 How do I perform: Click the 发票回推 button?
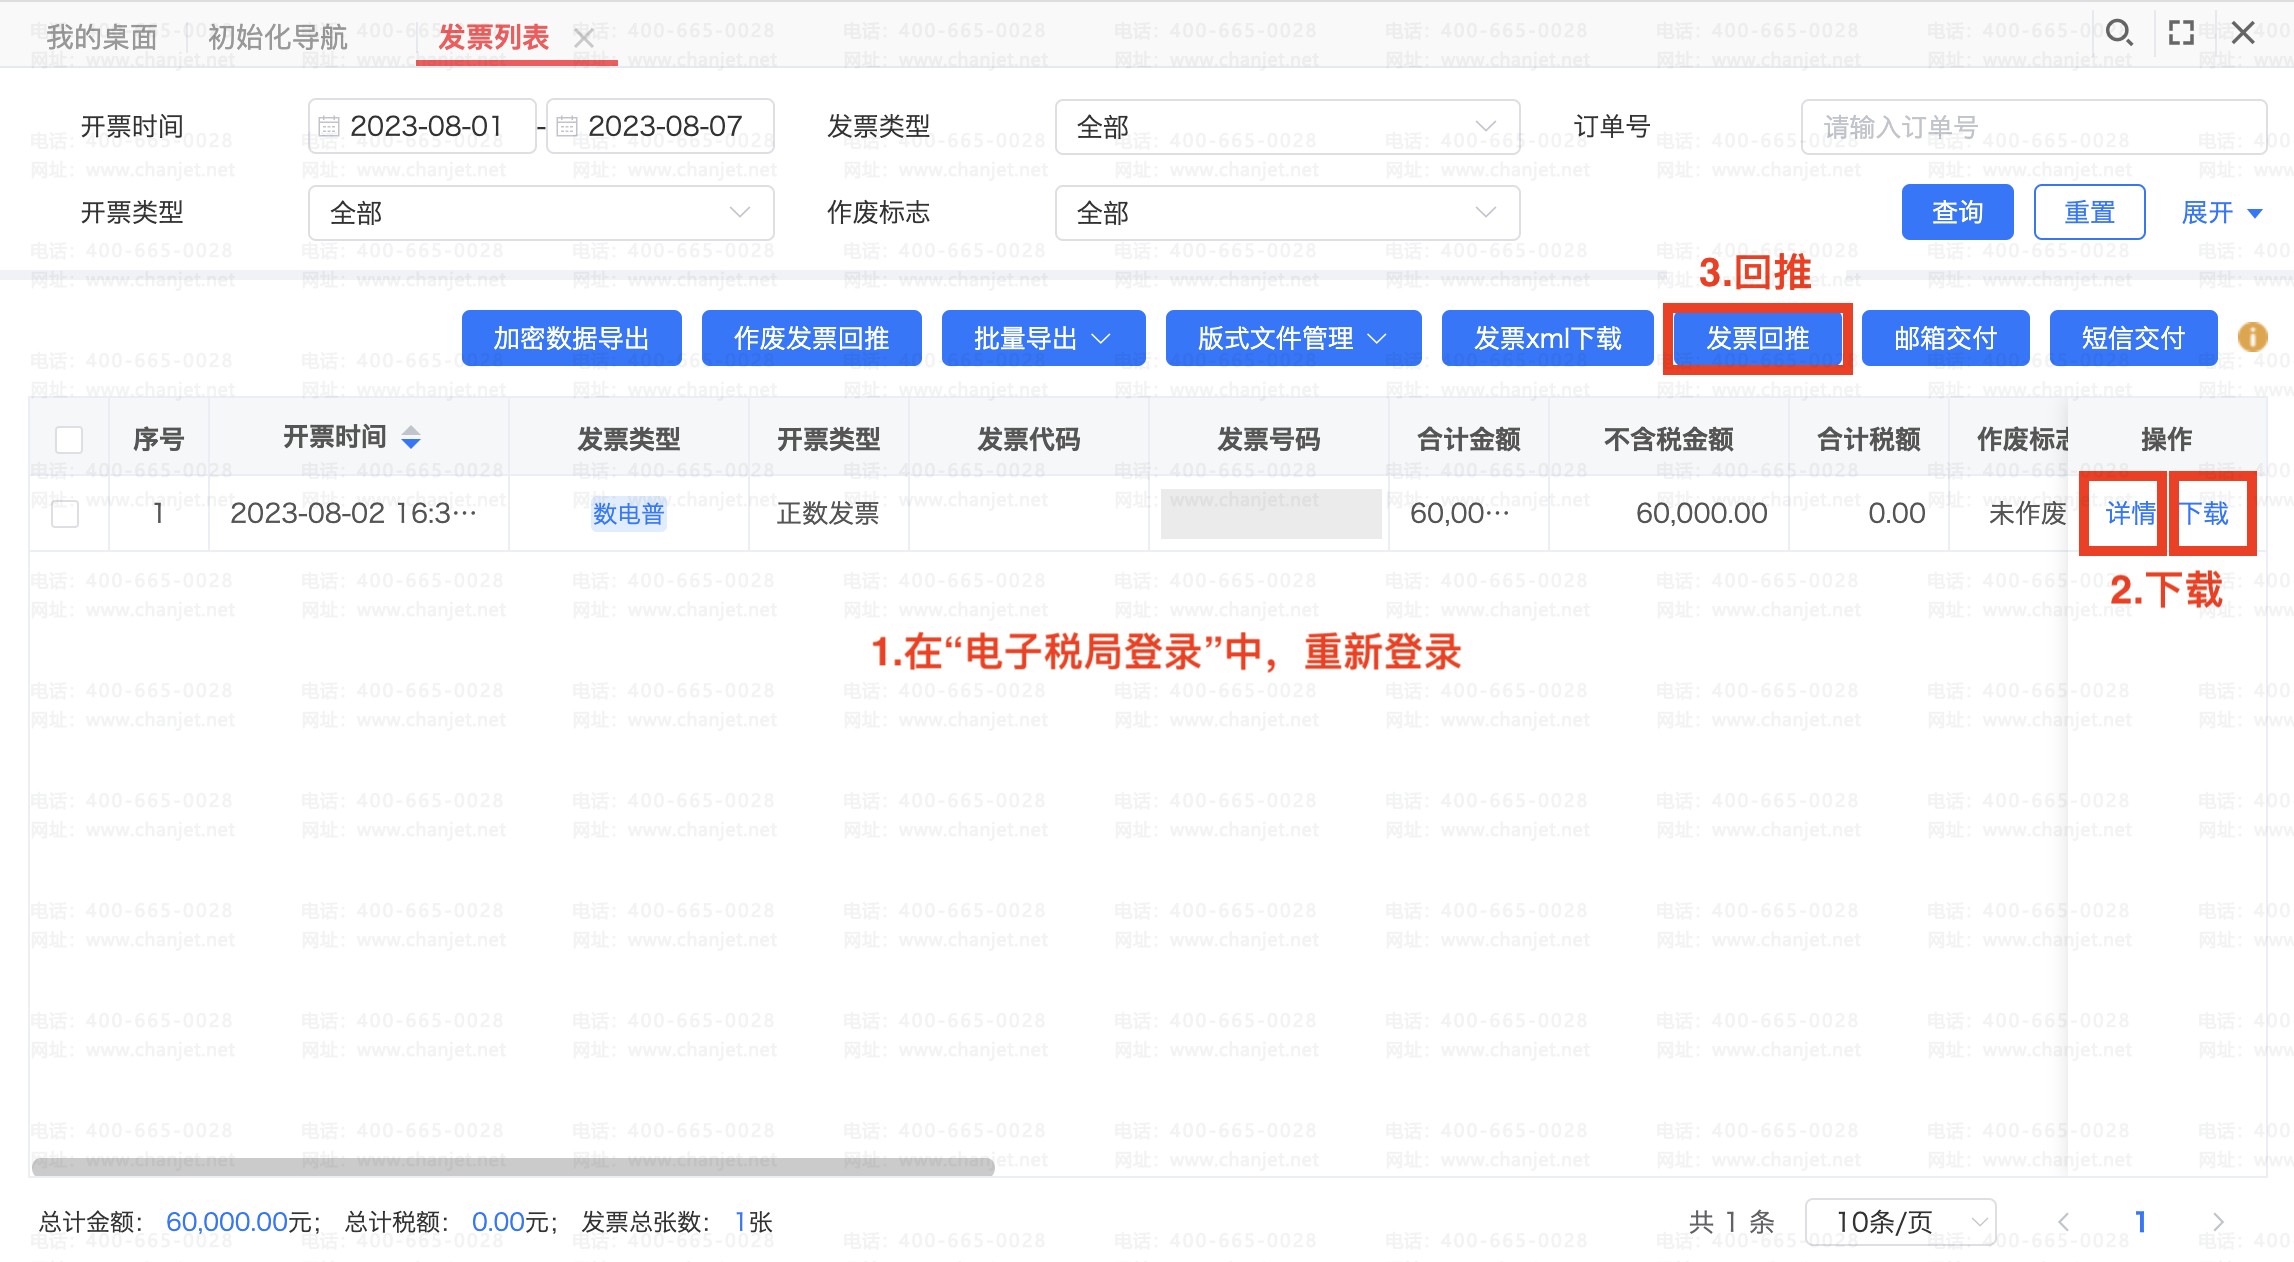click(1757, 338)
